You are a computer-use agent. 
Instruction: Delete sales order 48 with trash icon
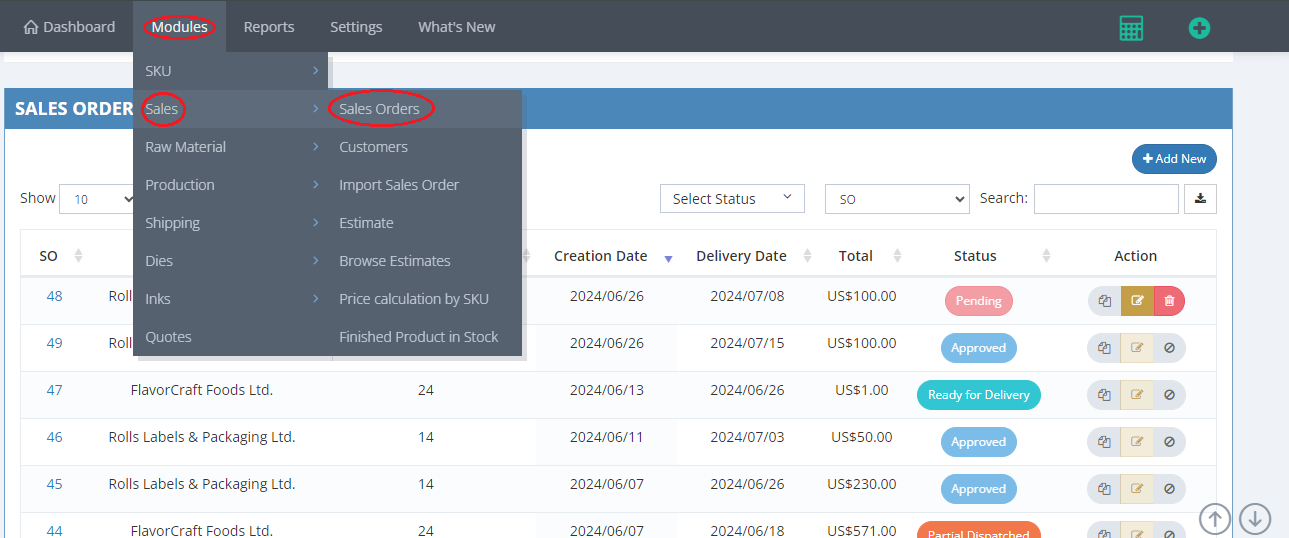coord(1169,301)
